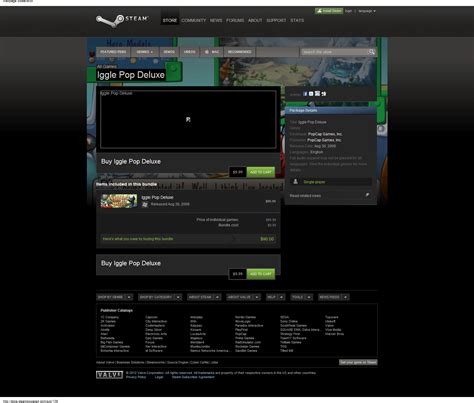Open the SEGA publisher catalog

click(x=284, y=317)
